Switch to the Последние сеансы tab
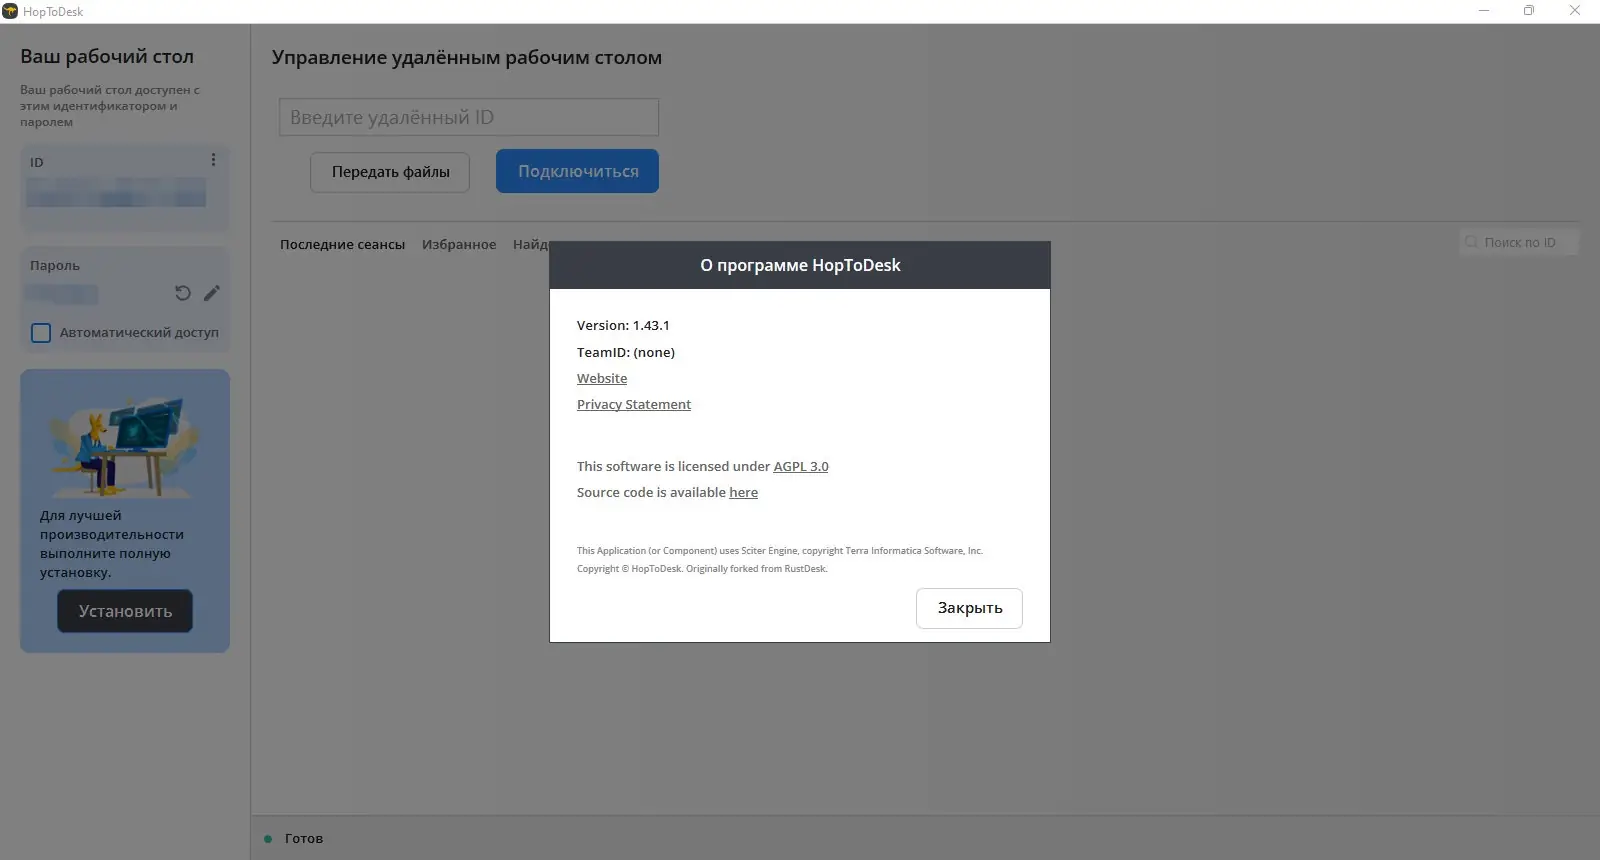 coord(342,244)
